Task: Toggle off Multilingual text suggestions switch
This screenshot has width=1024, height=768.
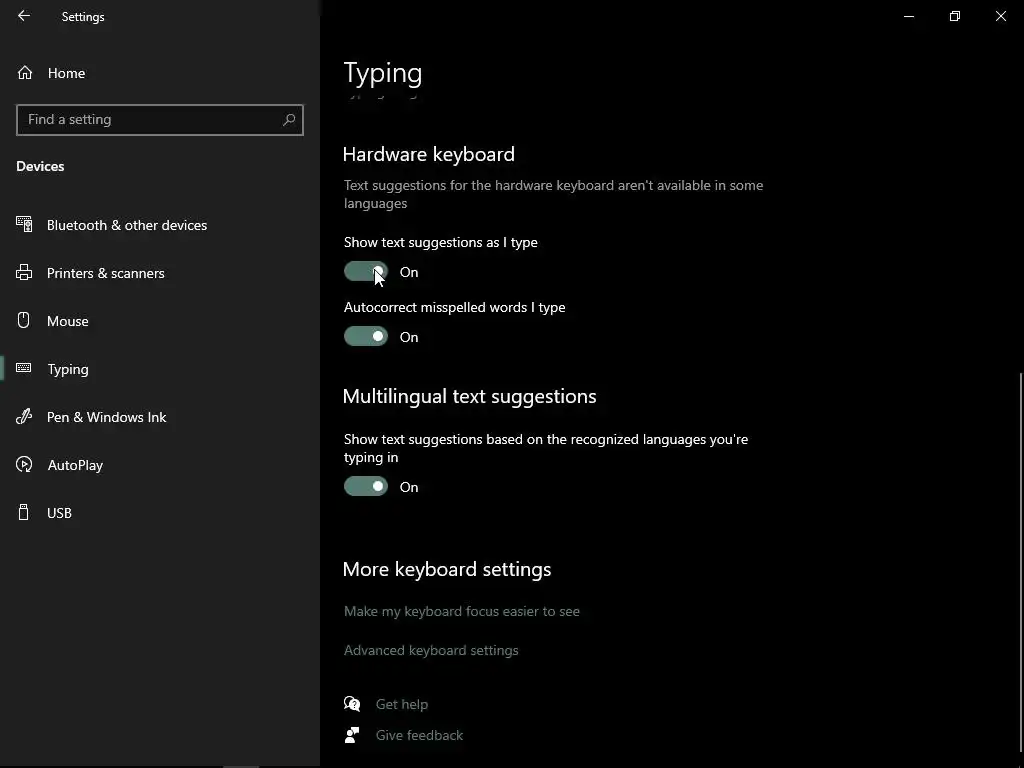Action: pos(366,487)
